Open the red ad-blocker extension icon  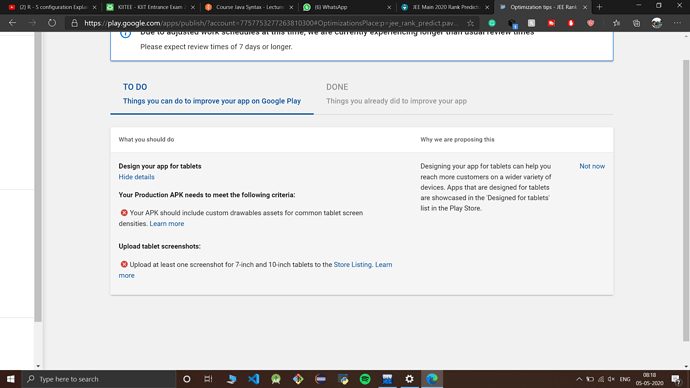(x=571, y=23)
